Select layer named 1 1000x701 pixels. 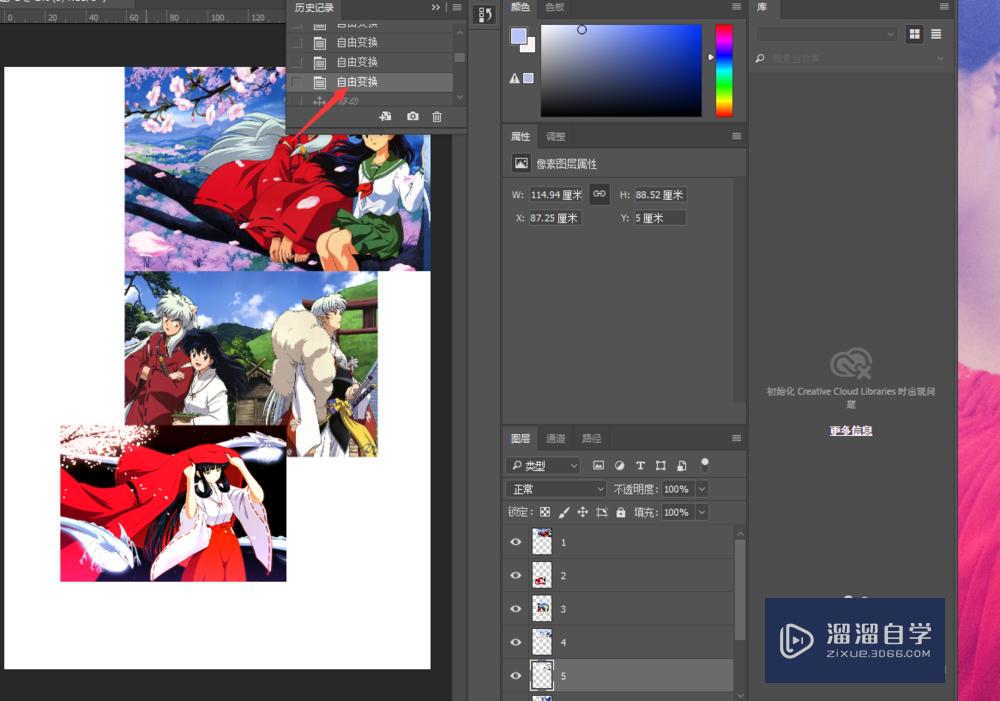pos(619,542)
